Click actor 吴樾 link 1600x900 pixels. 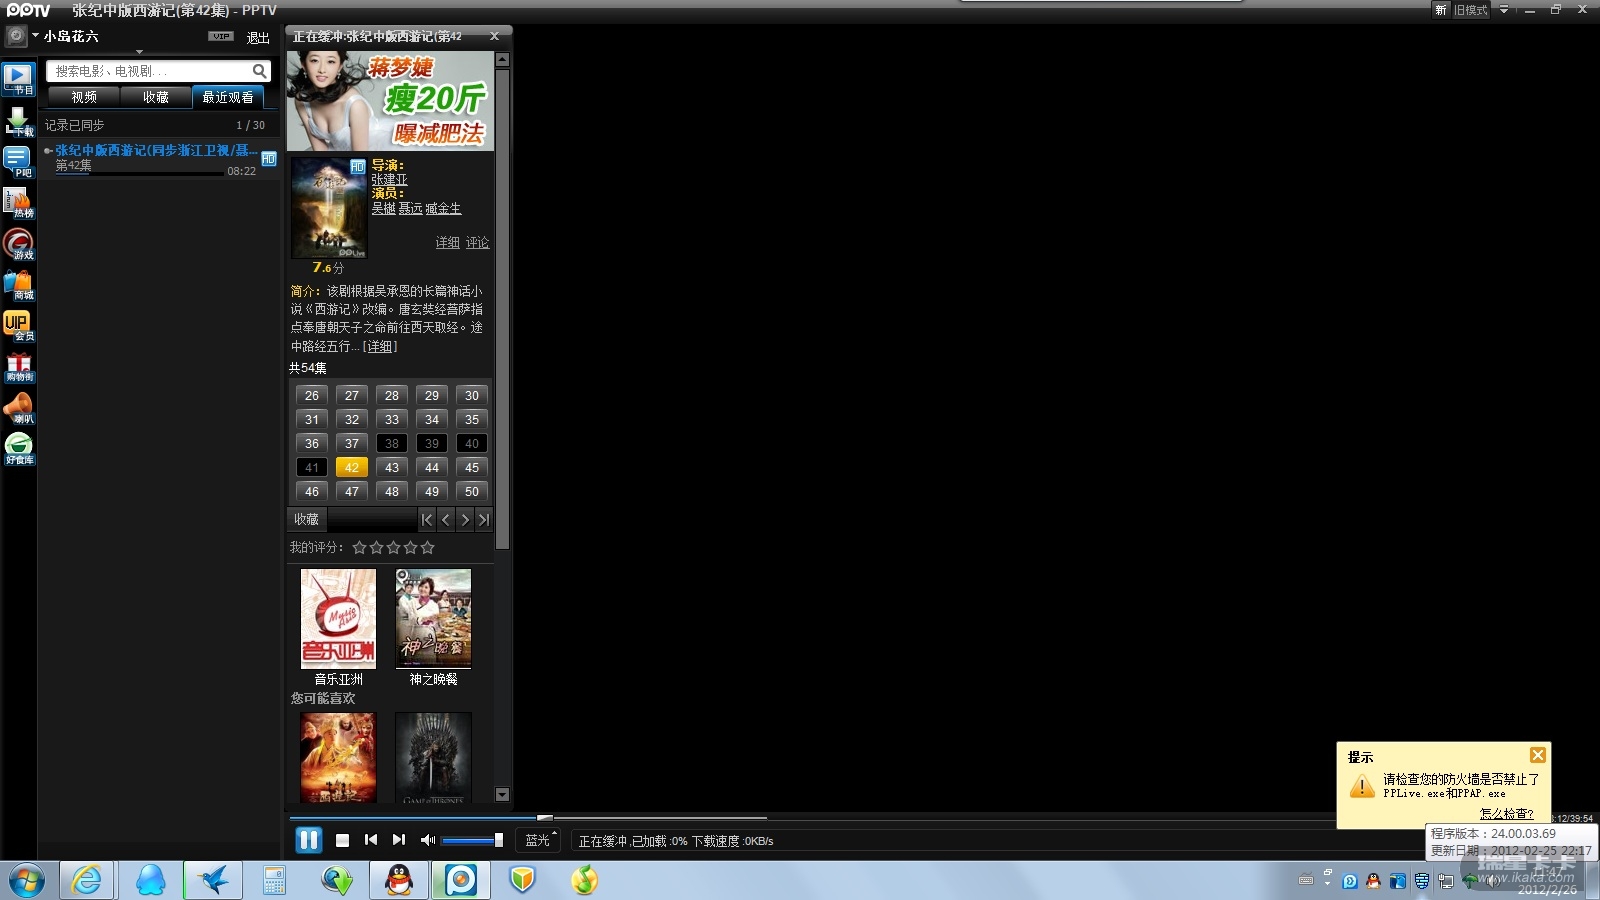coord(383,209)
